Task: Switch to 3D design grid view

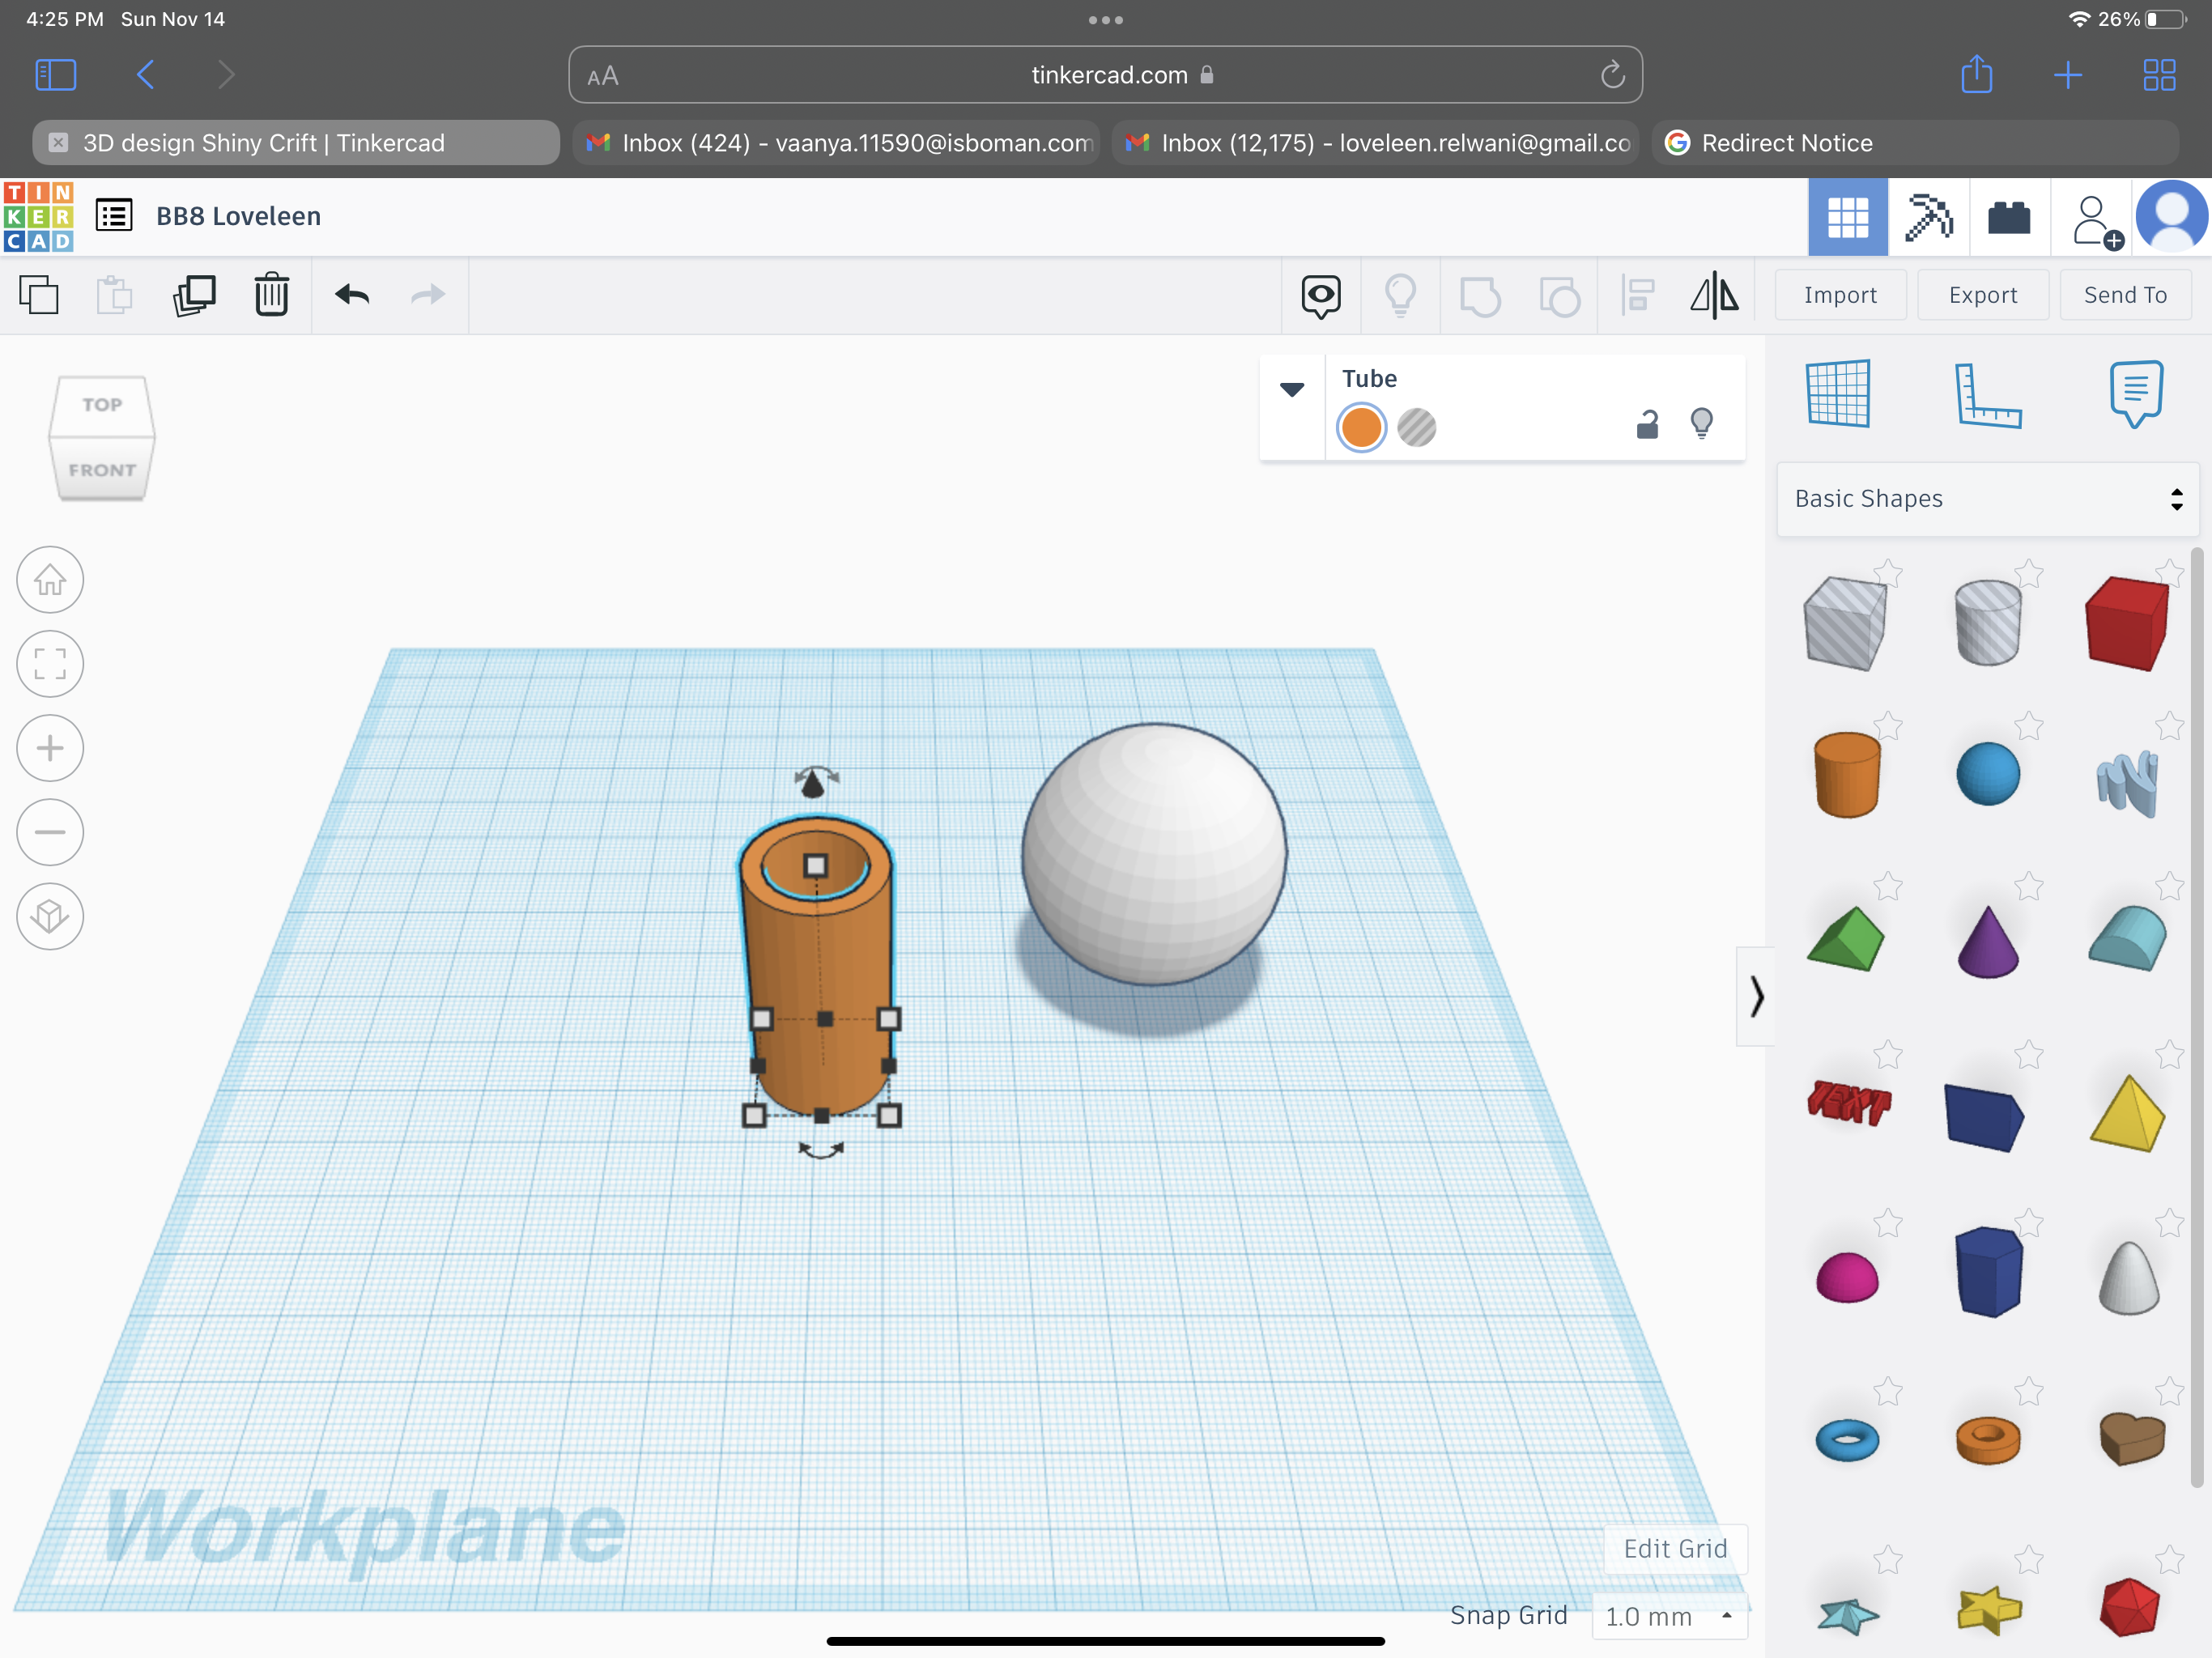Action: [x=1848, y=217]
